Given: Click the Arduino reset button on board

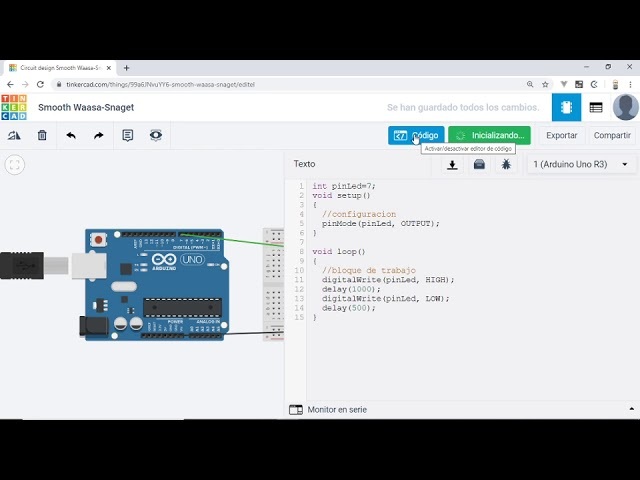Looking at the screenshot, I should [98, 241].
